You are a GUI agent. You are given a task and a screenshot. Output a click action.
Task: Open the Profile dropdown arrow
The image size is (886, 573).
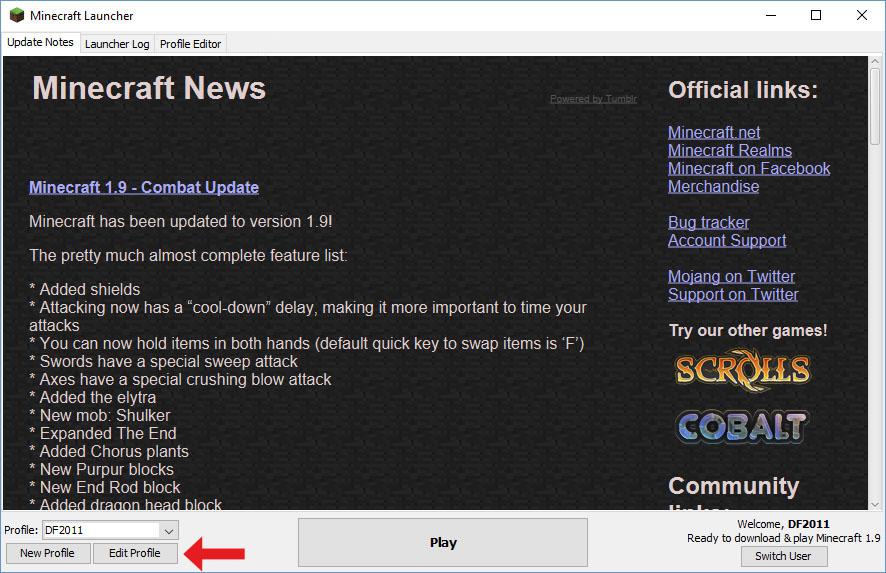coord(169,530)
